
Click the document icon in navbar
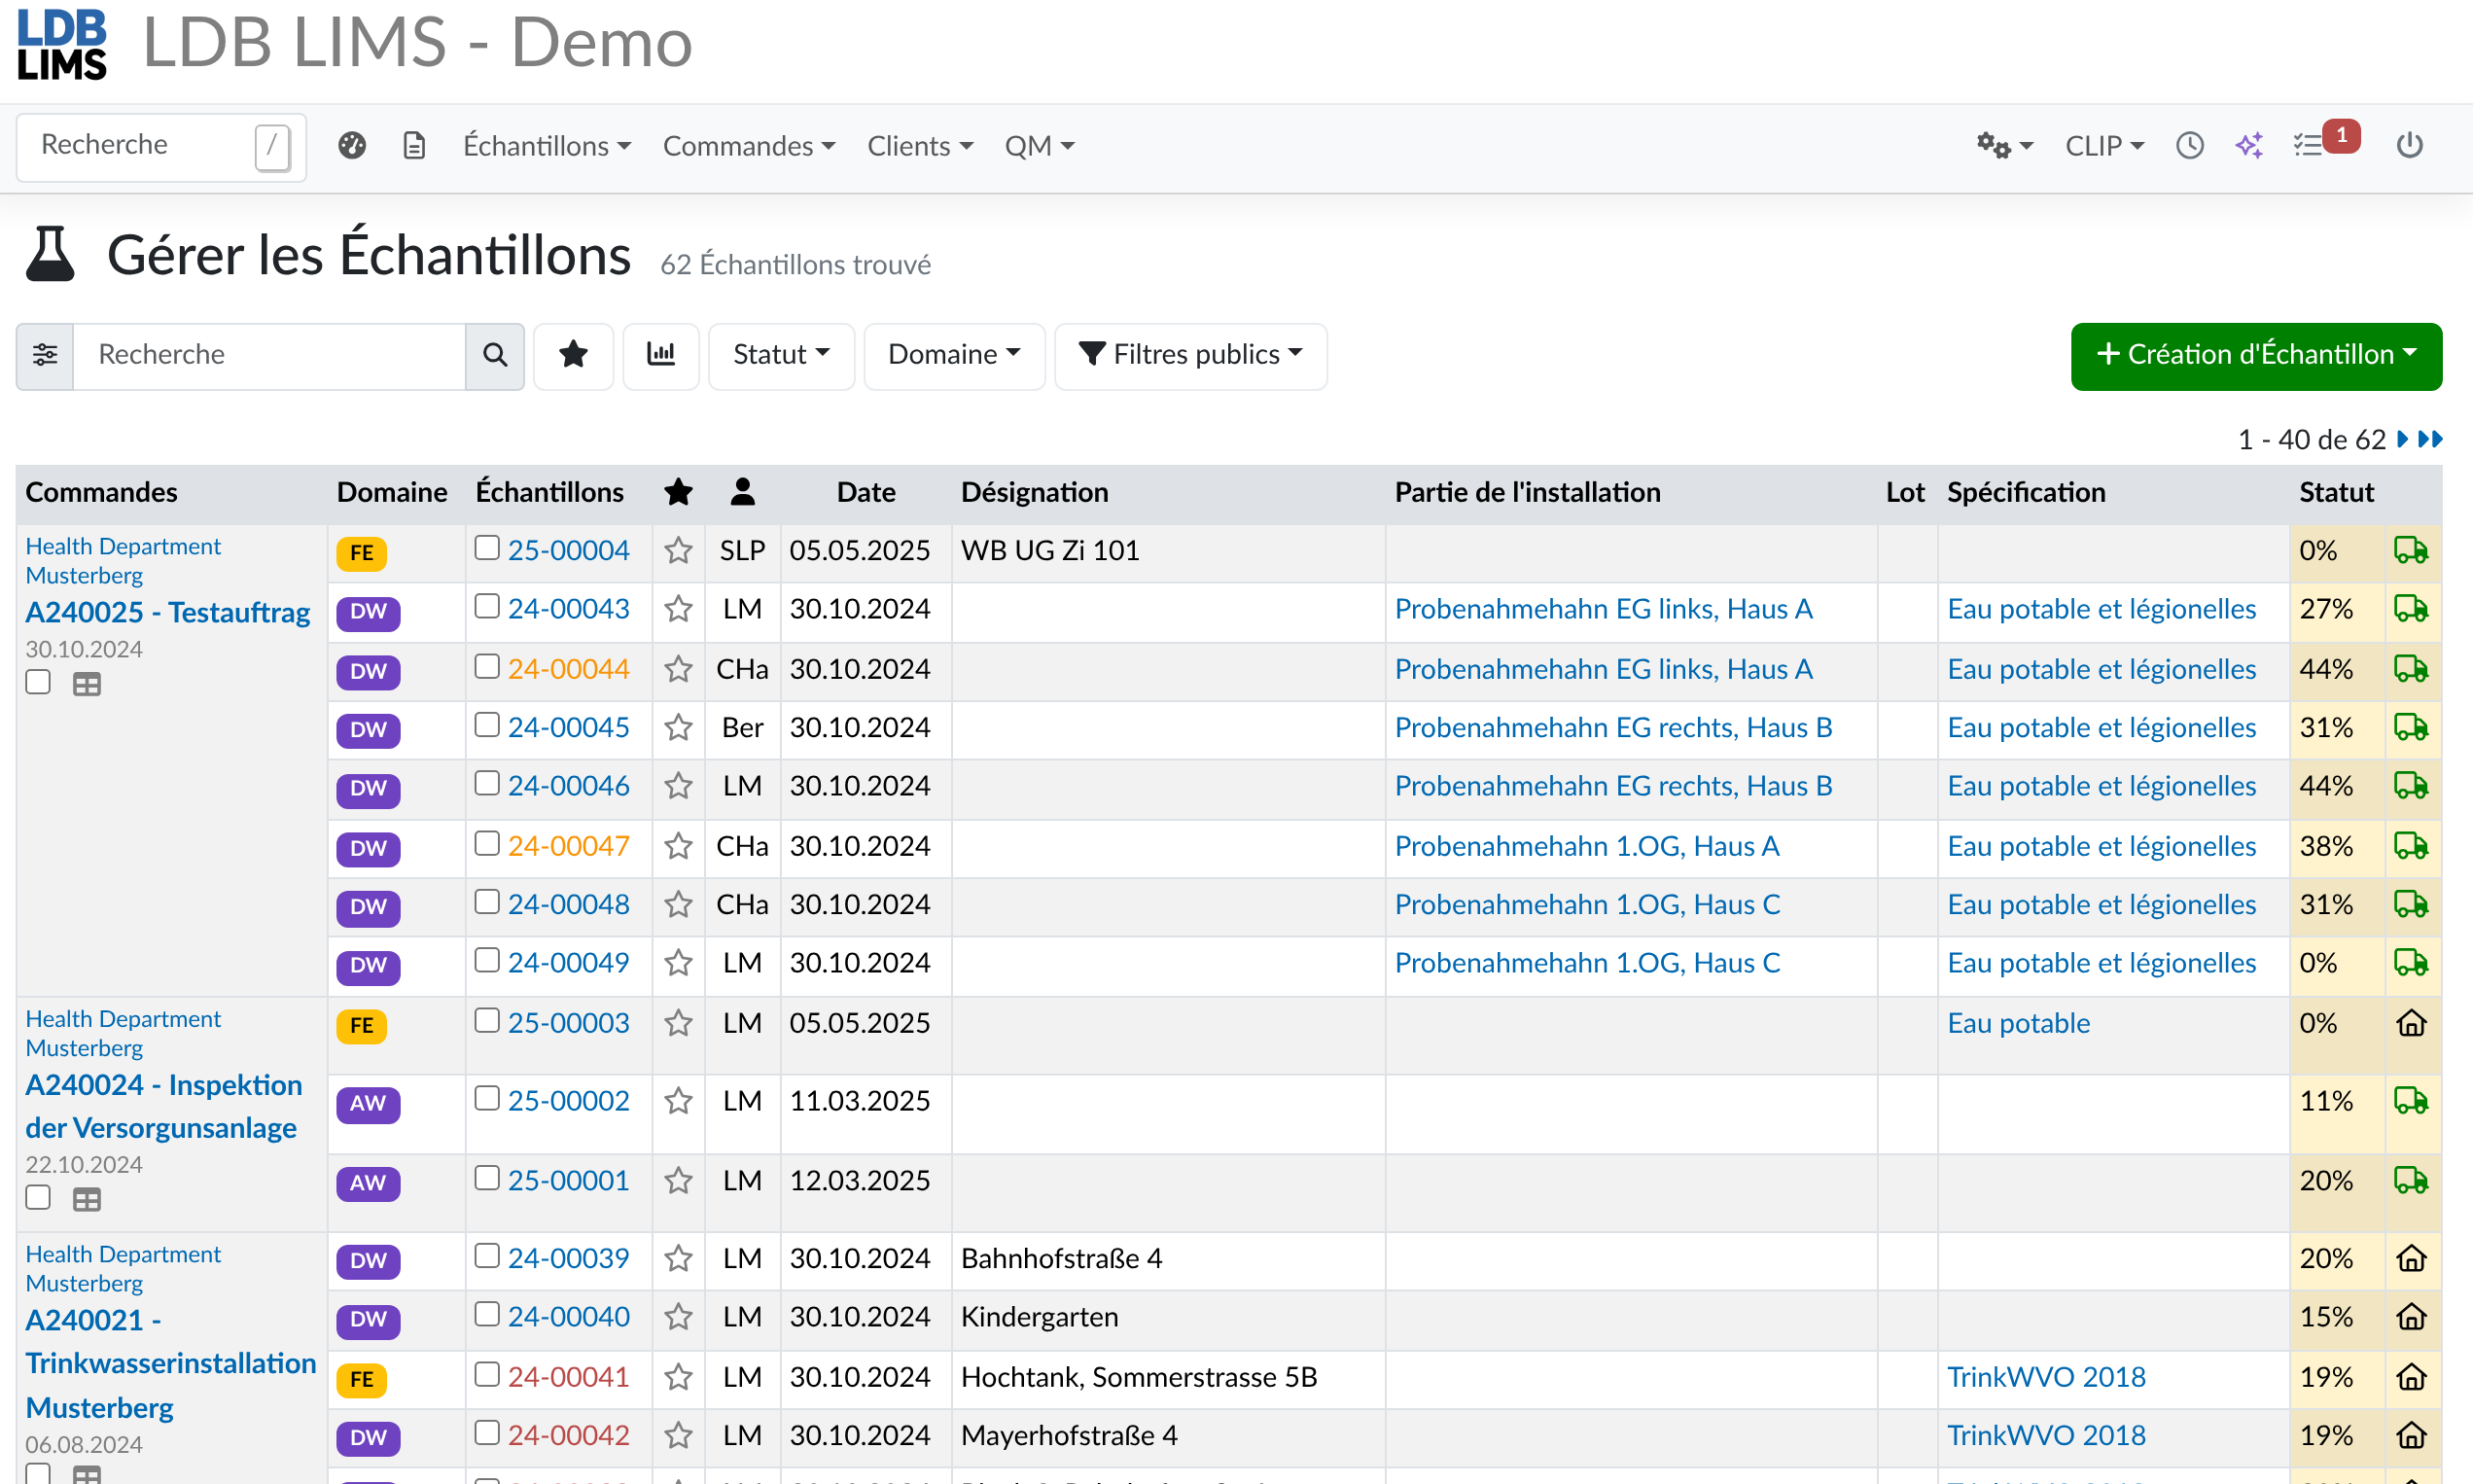[x=414, y=146]
